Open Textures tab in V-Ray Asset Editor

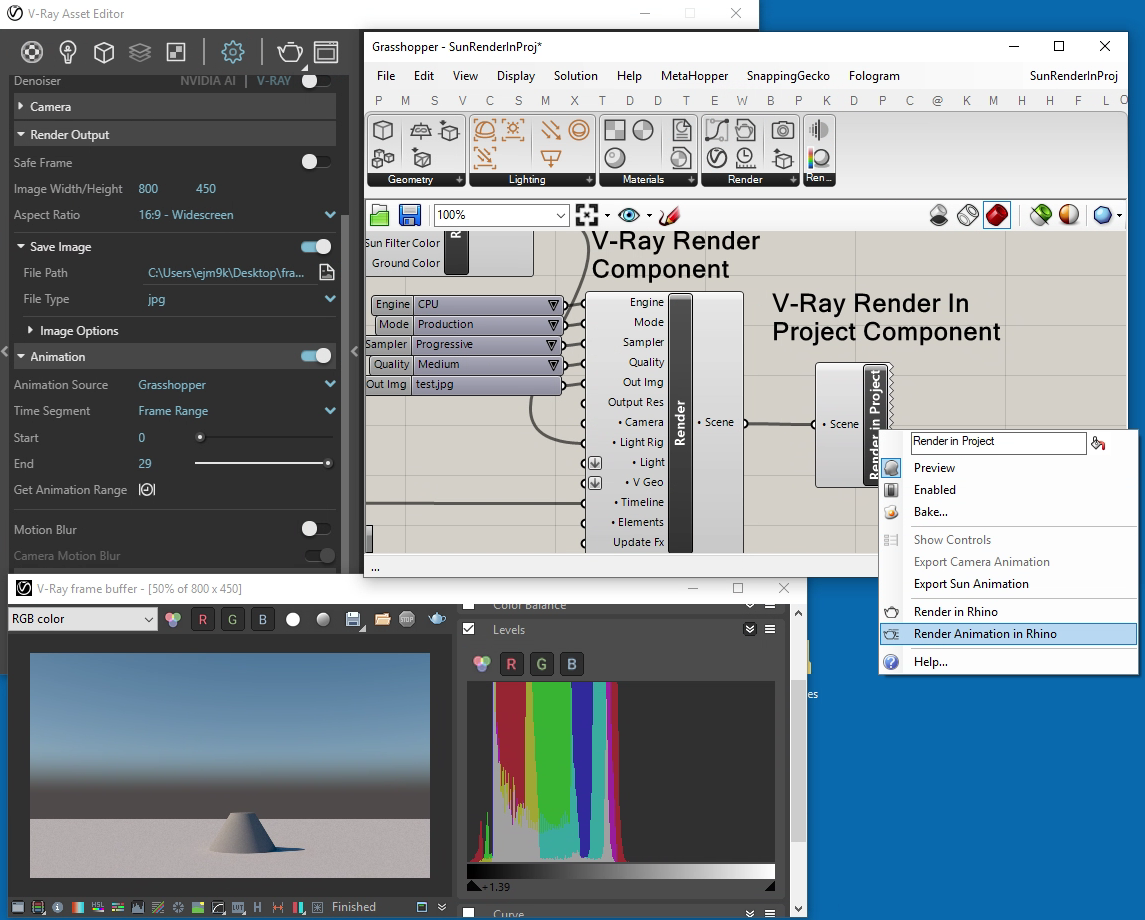(176, 52)
